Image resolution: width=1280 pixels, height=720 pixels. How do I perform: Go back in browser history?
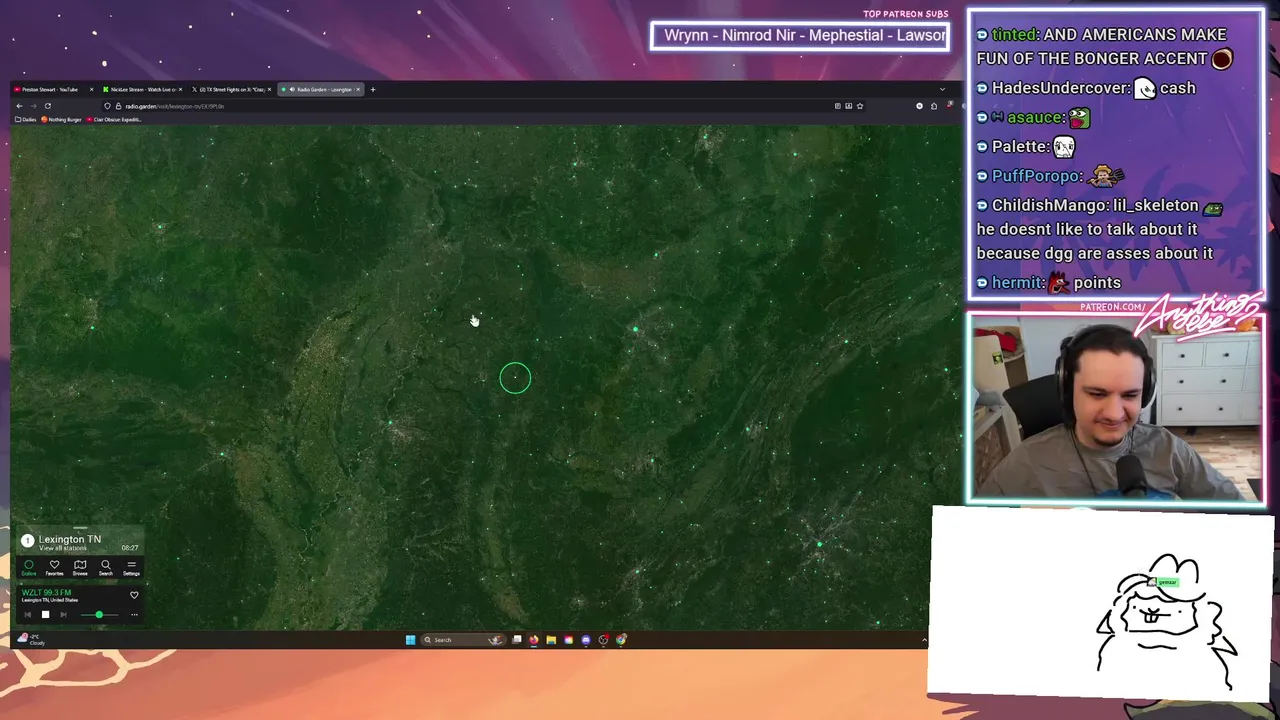[x=19, y=106]
